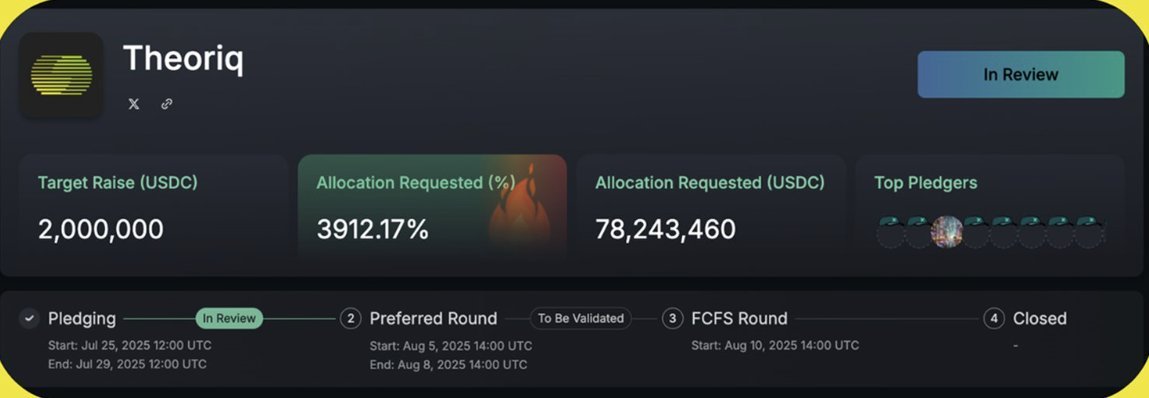Click the To Be Validated badge
The height and width of the screenshot is (398, 1149).
click(581, 318)
